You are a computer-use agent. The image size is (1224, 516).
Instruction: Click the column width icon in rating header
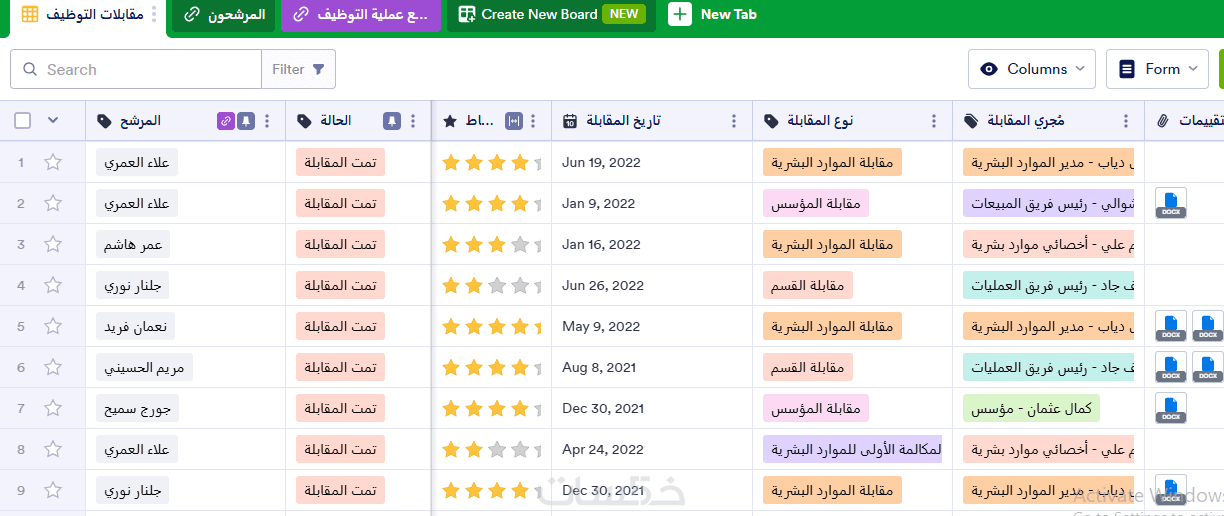click(514, 121)
